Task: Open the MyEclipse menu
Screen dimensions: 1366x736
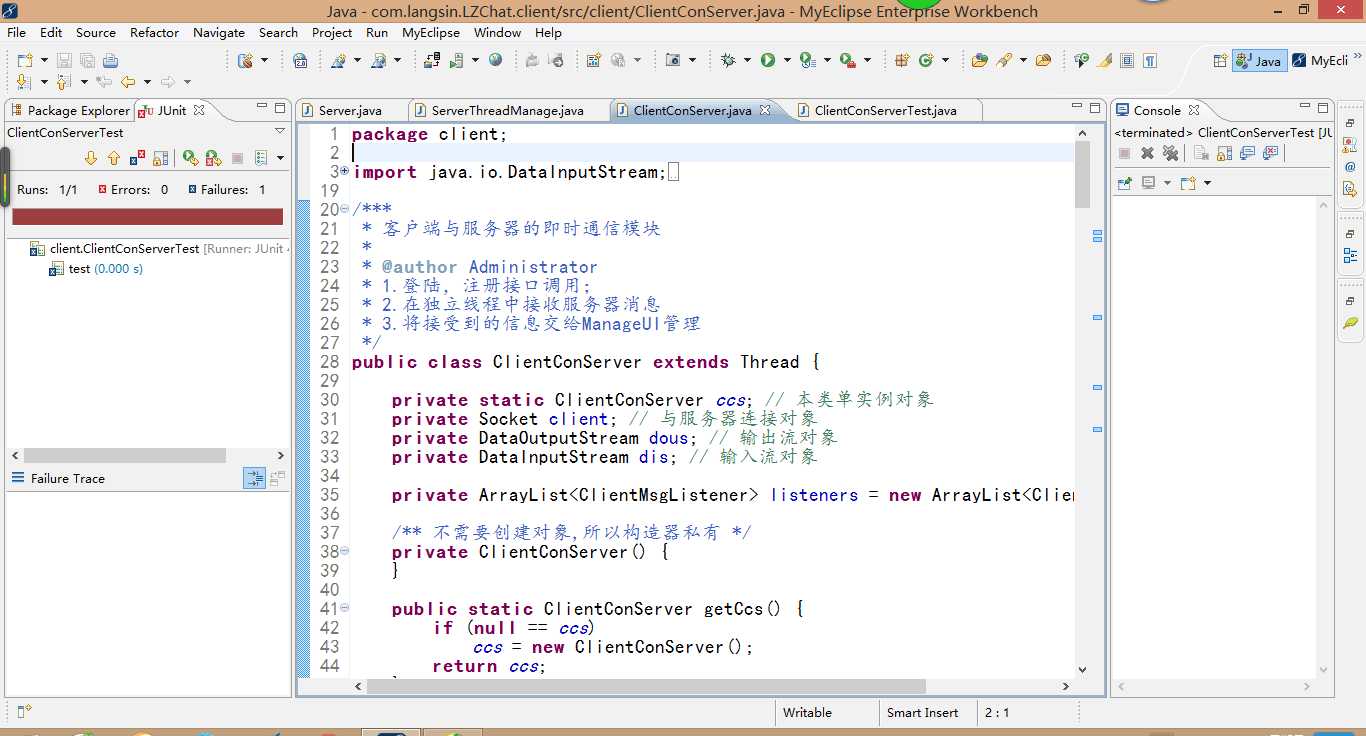Action: coord(431,32)
